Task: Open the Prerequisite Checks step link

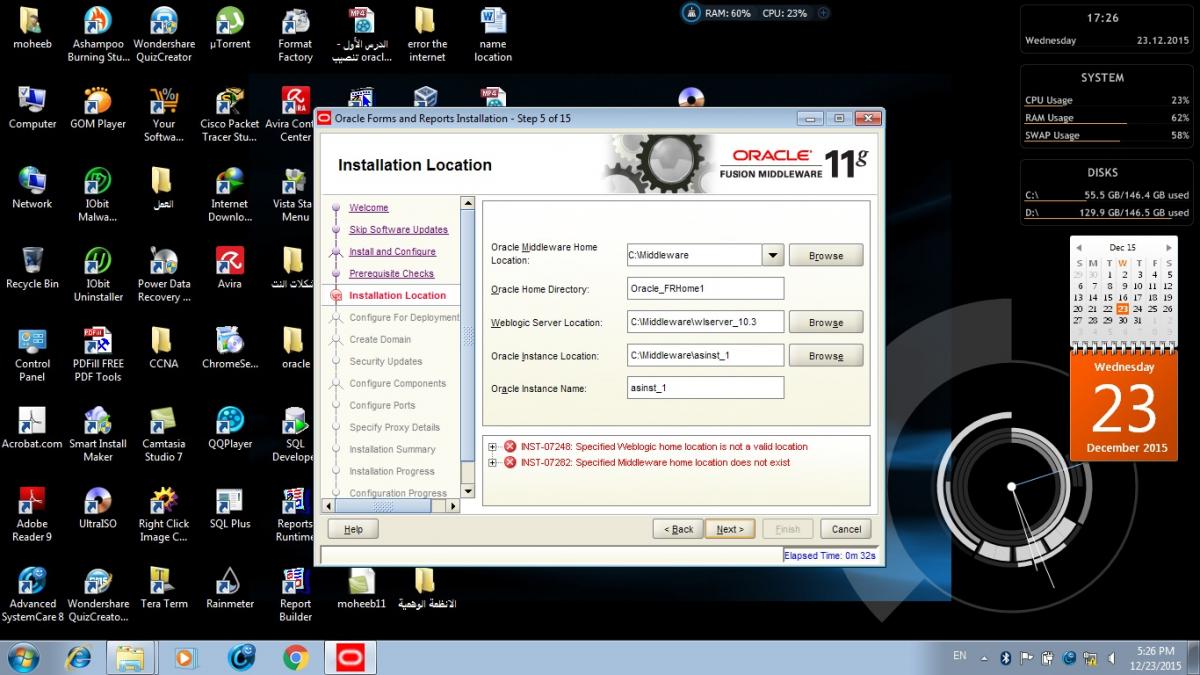Action: 391,274
